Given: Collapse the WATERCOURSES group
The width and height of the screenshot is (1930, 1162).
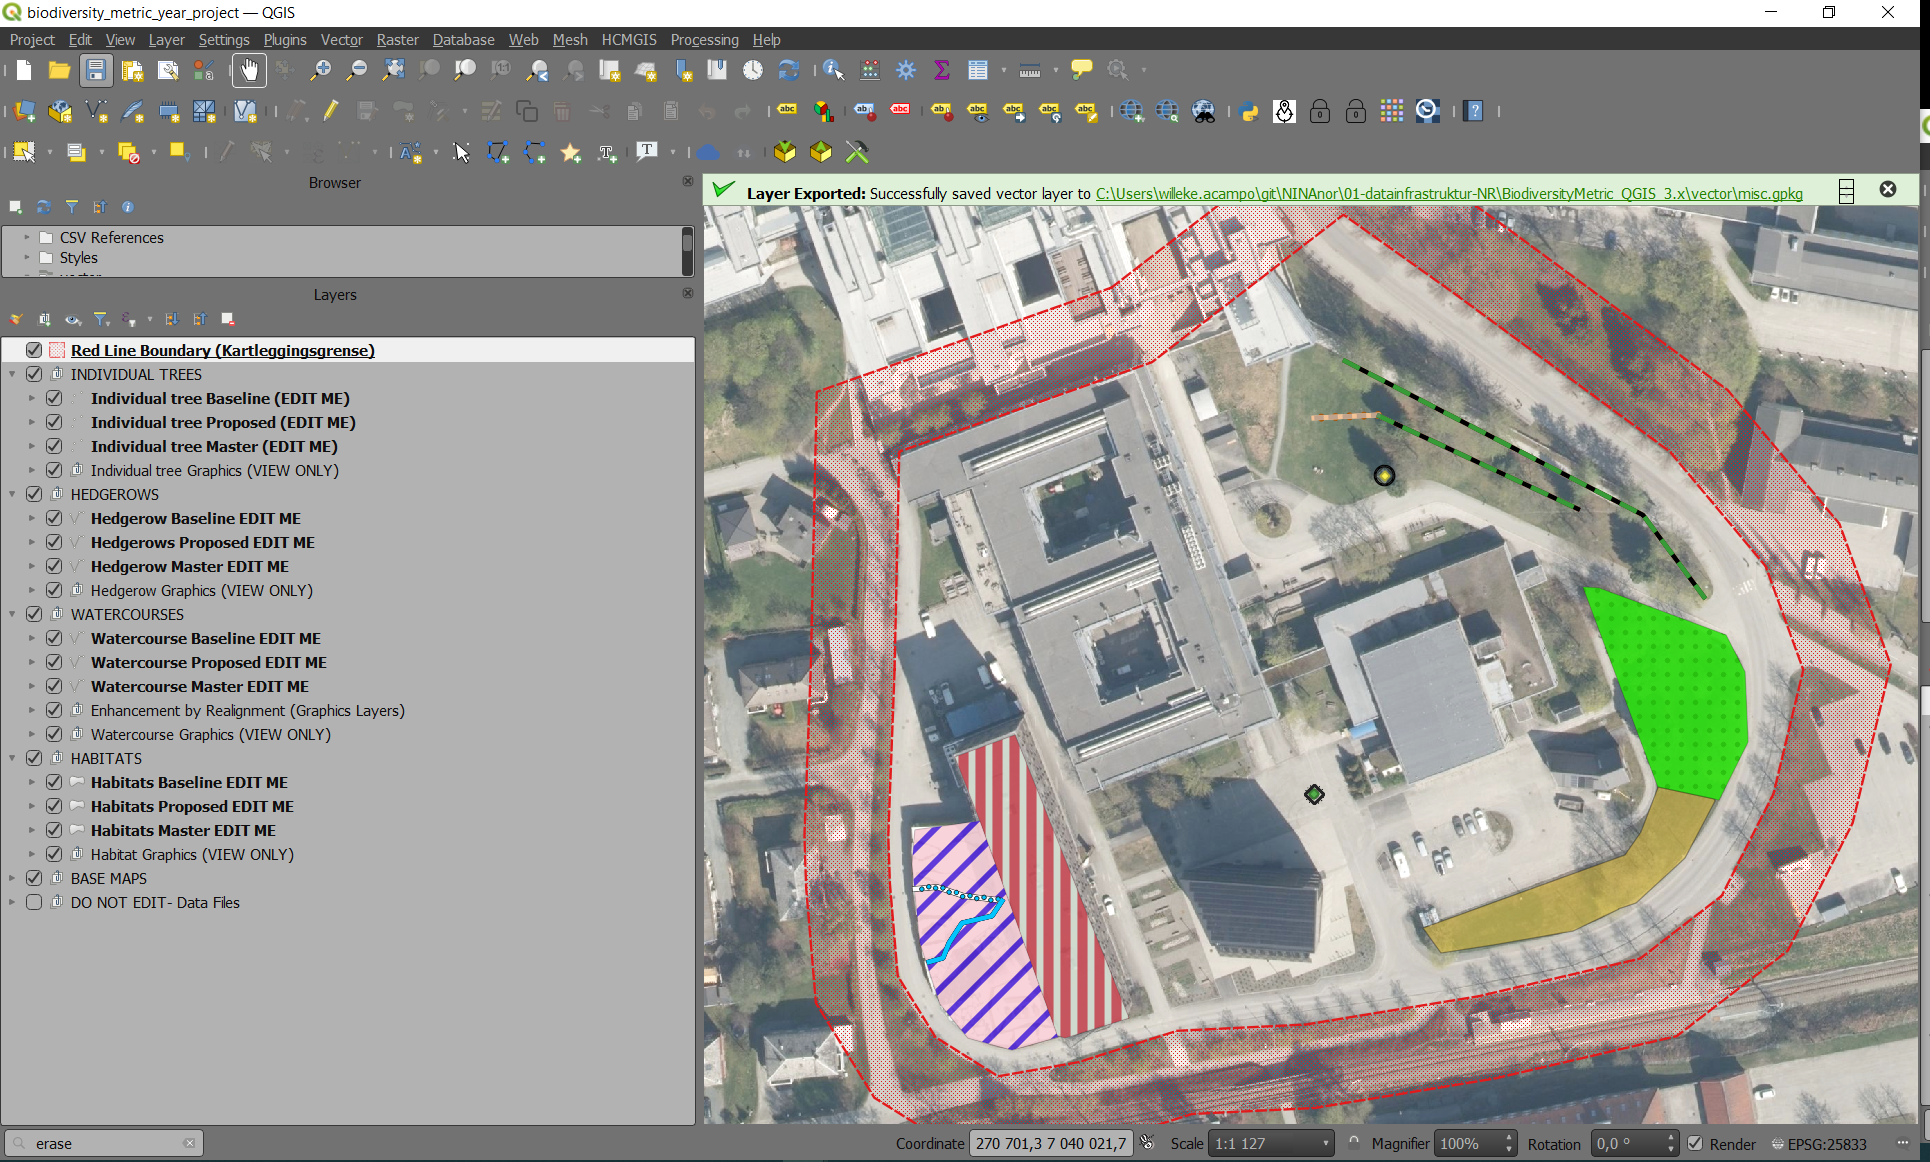Looking at the screenshot, I should coord(12,614).
